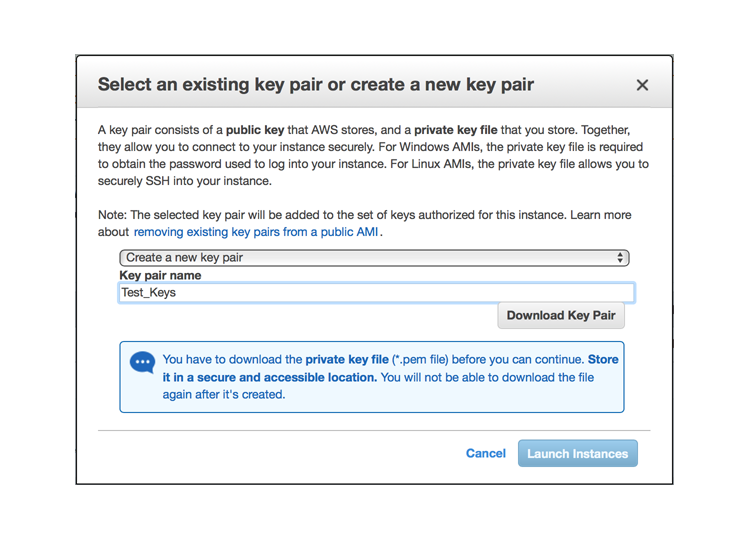Focus the Key pair name input field

[x=376, y=292]
